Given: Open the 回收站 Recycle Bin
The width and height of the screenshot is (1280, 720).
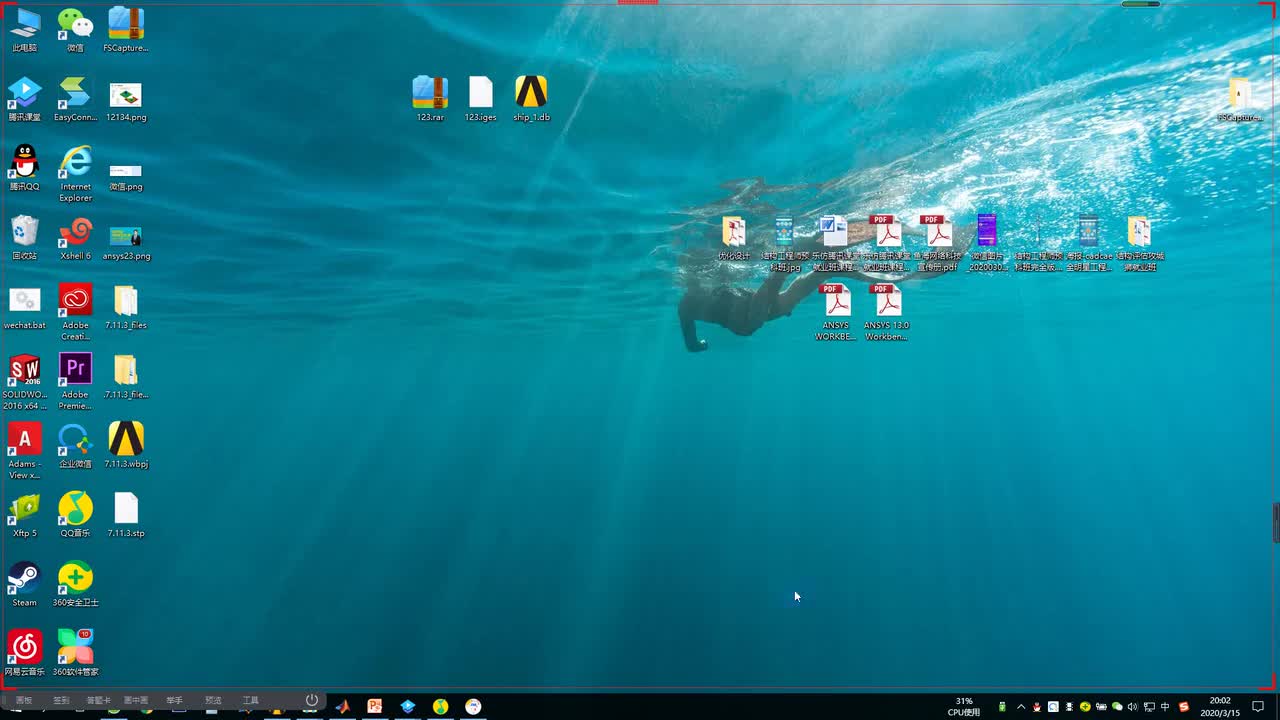Looking at the screenshot, I should click(x=25, y=238).
